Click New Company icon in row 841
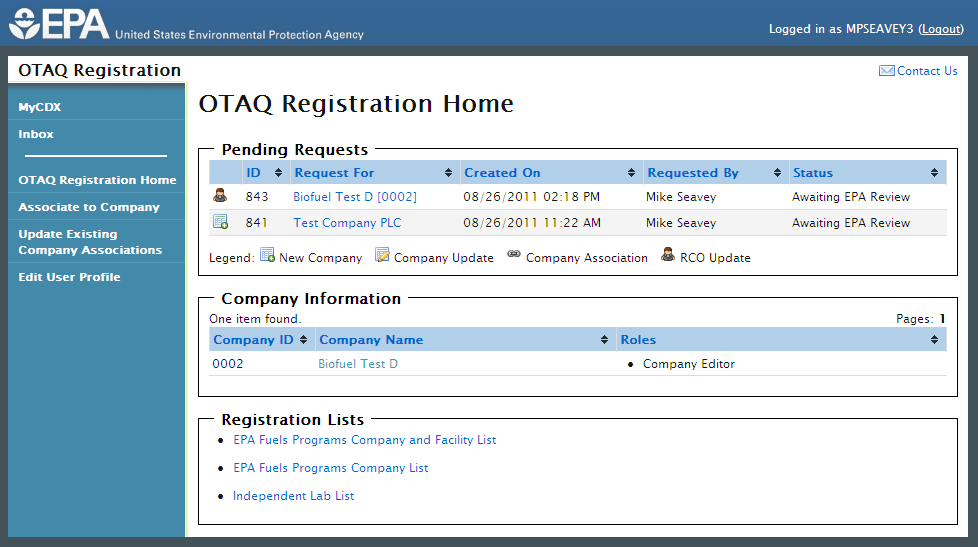This screenshot has height=547, width=978. [220, 221]
